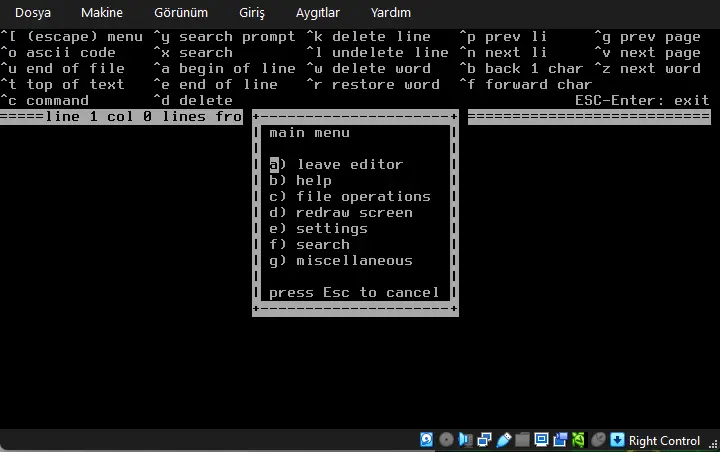Click the hard disk activity icon
Image resolution: width=720 pixels, height=452 pixels.
427,440
